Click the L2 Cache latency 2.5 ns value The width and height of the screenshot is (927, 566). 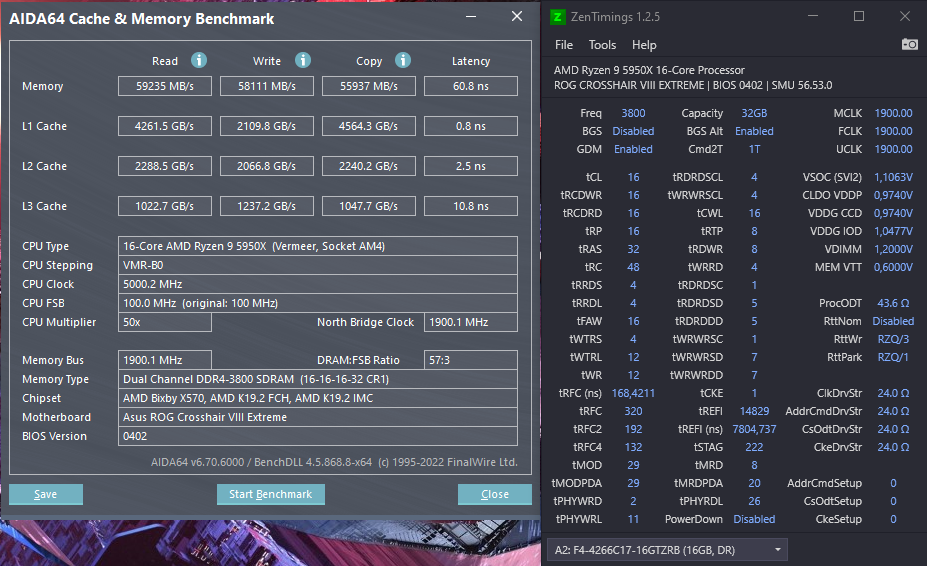click(471, 166)
